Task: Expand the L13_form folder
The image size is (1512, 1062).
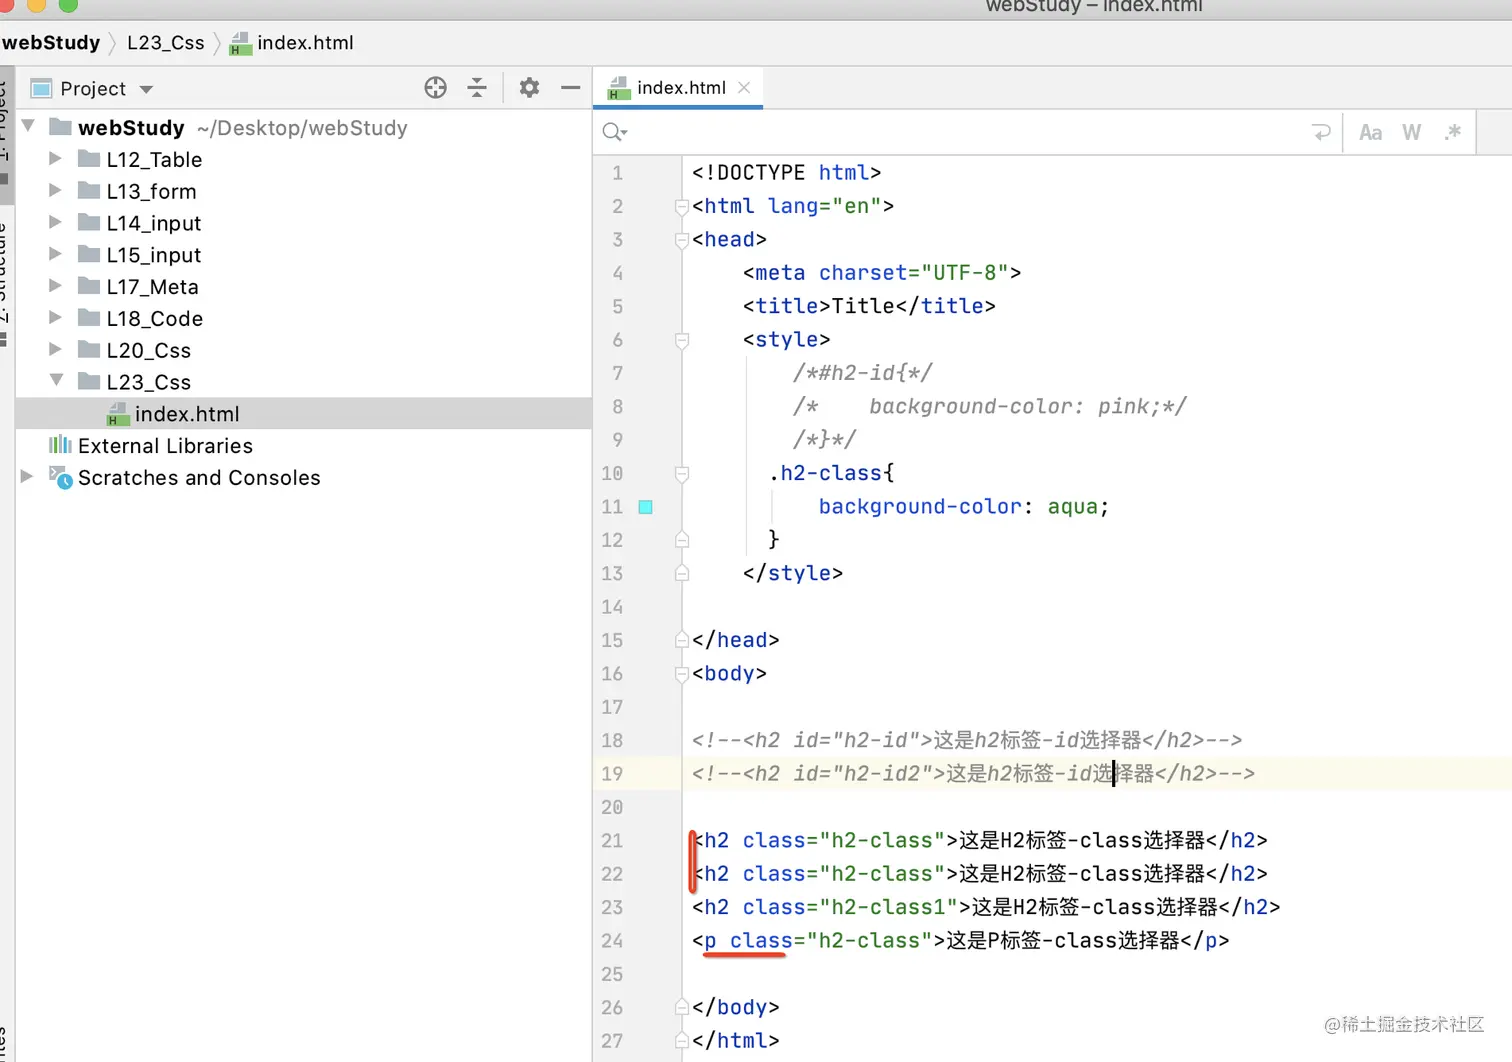Action: 56,191
